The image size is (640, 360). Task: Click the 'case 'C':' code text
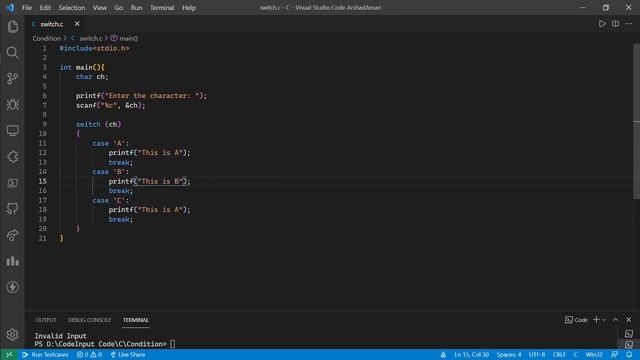(110, 200)
